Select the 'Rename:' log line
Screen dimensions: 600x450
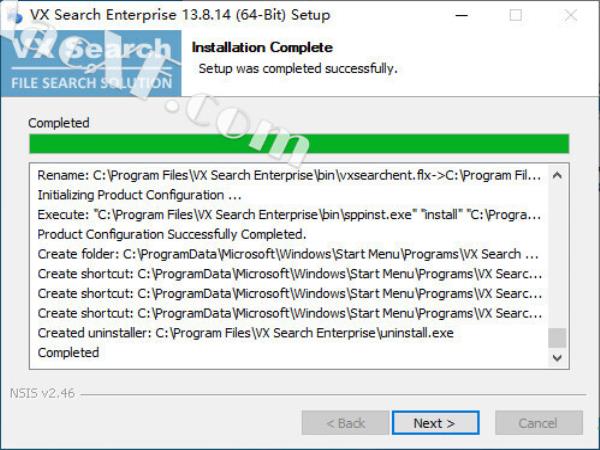coord(289,175)
